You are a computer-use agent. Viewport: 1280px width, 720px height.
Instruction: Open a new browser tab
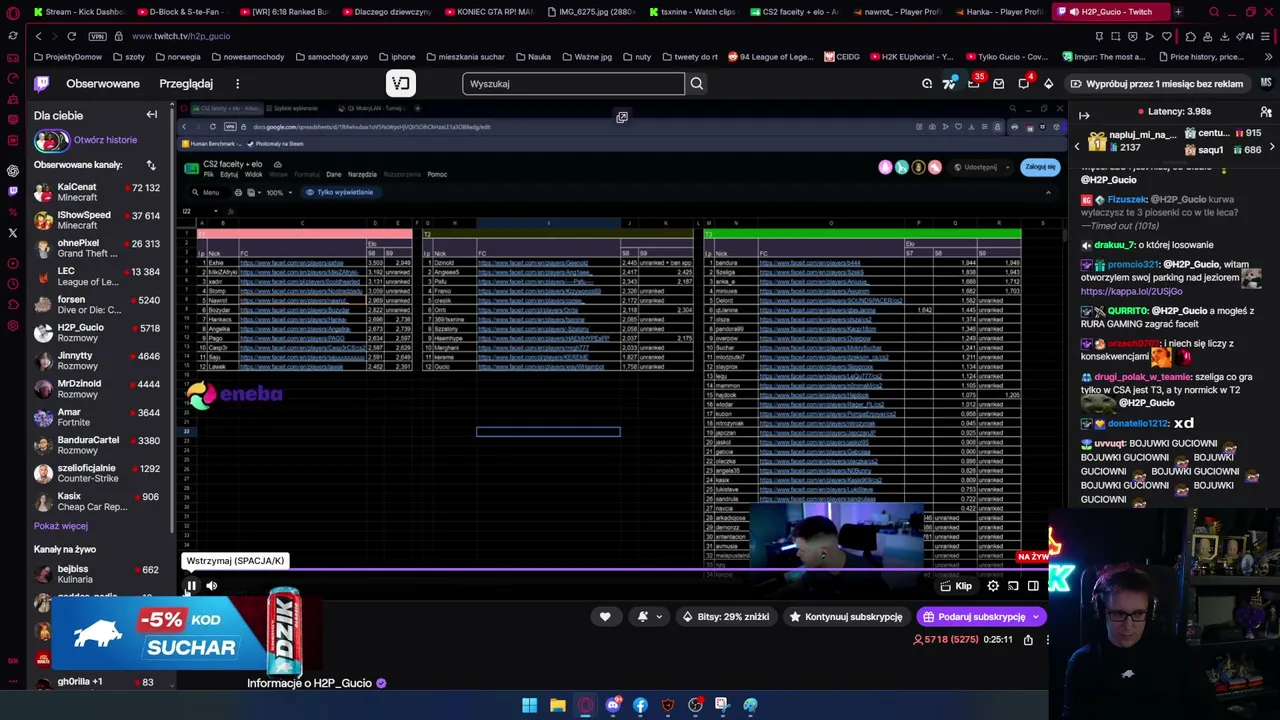tap(1178, 12)
